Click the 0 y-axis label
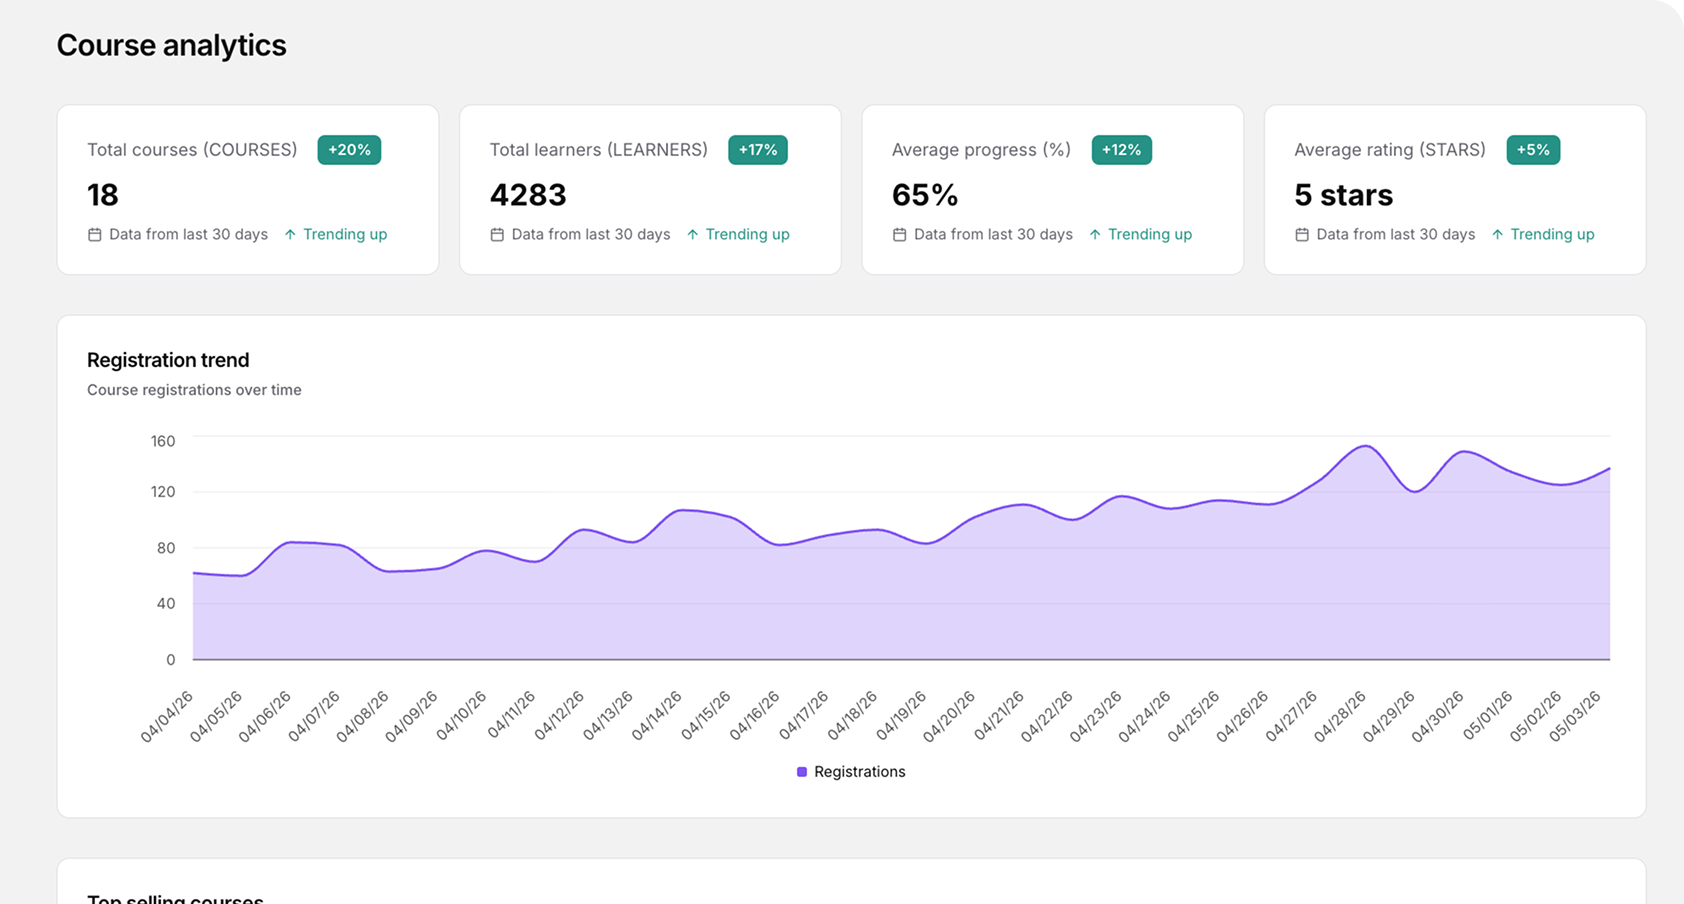The width and height of the screenshot is (1684, 904). click(171, 660)
